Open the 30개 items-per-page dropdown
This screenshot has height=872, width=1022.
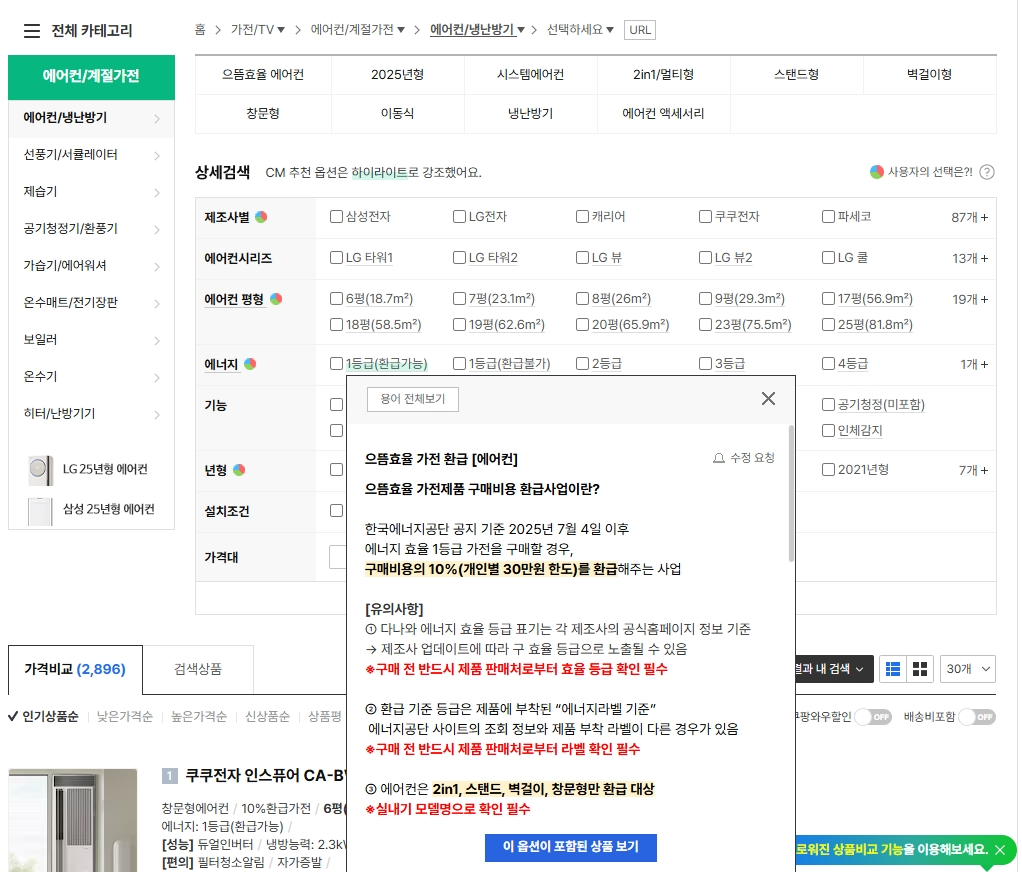pyautogui.click(x=967, y=670)
